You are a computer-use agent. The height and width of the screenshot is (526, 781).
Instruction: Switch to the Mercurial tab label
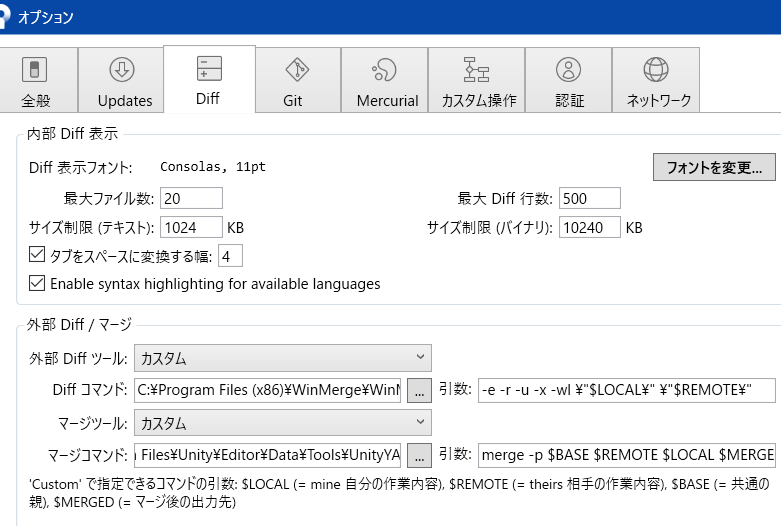click(x=388, y=101)
